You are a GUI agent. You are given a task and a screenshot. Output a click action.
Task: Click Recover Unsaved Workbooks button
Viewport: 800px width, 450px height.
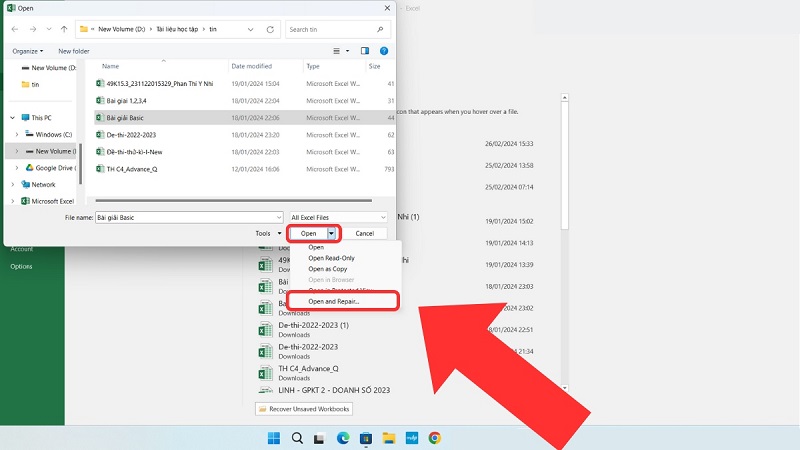pyautogui.click(x=304, y=409)
